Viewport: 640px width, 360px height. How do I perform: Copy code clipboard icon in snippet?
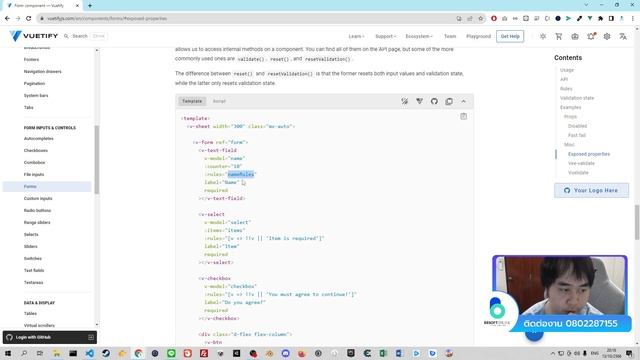(464, 116)
